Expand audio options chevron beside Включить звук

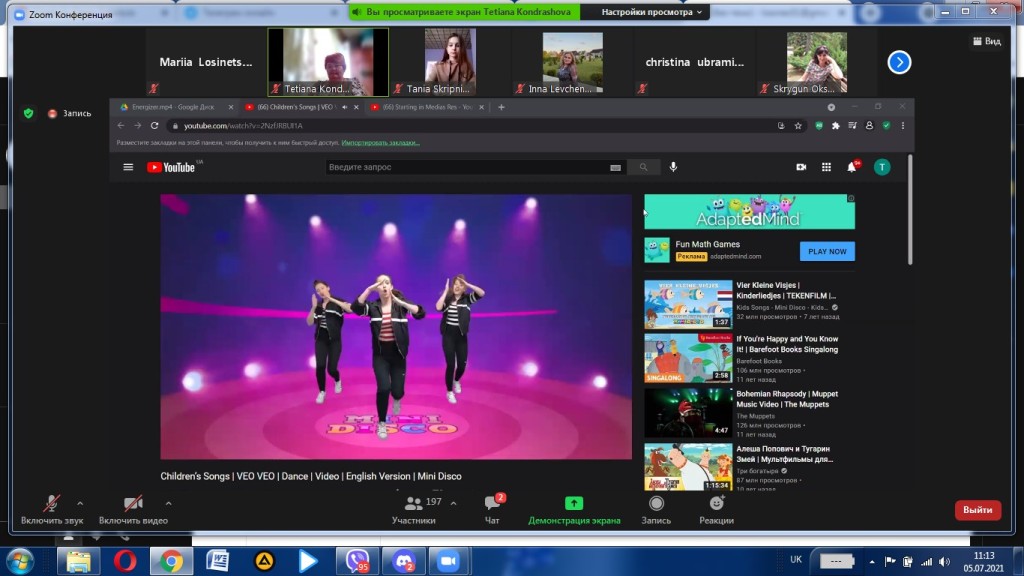point(80,504)
